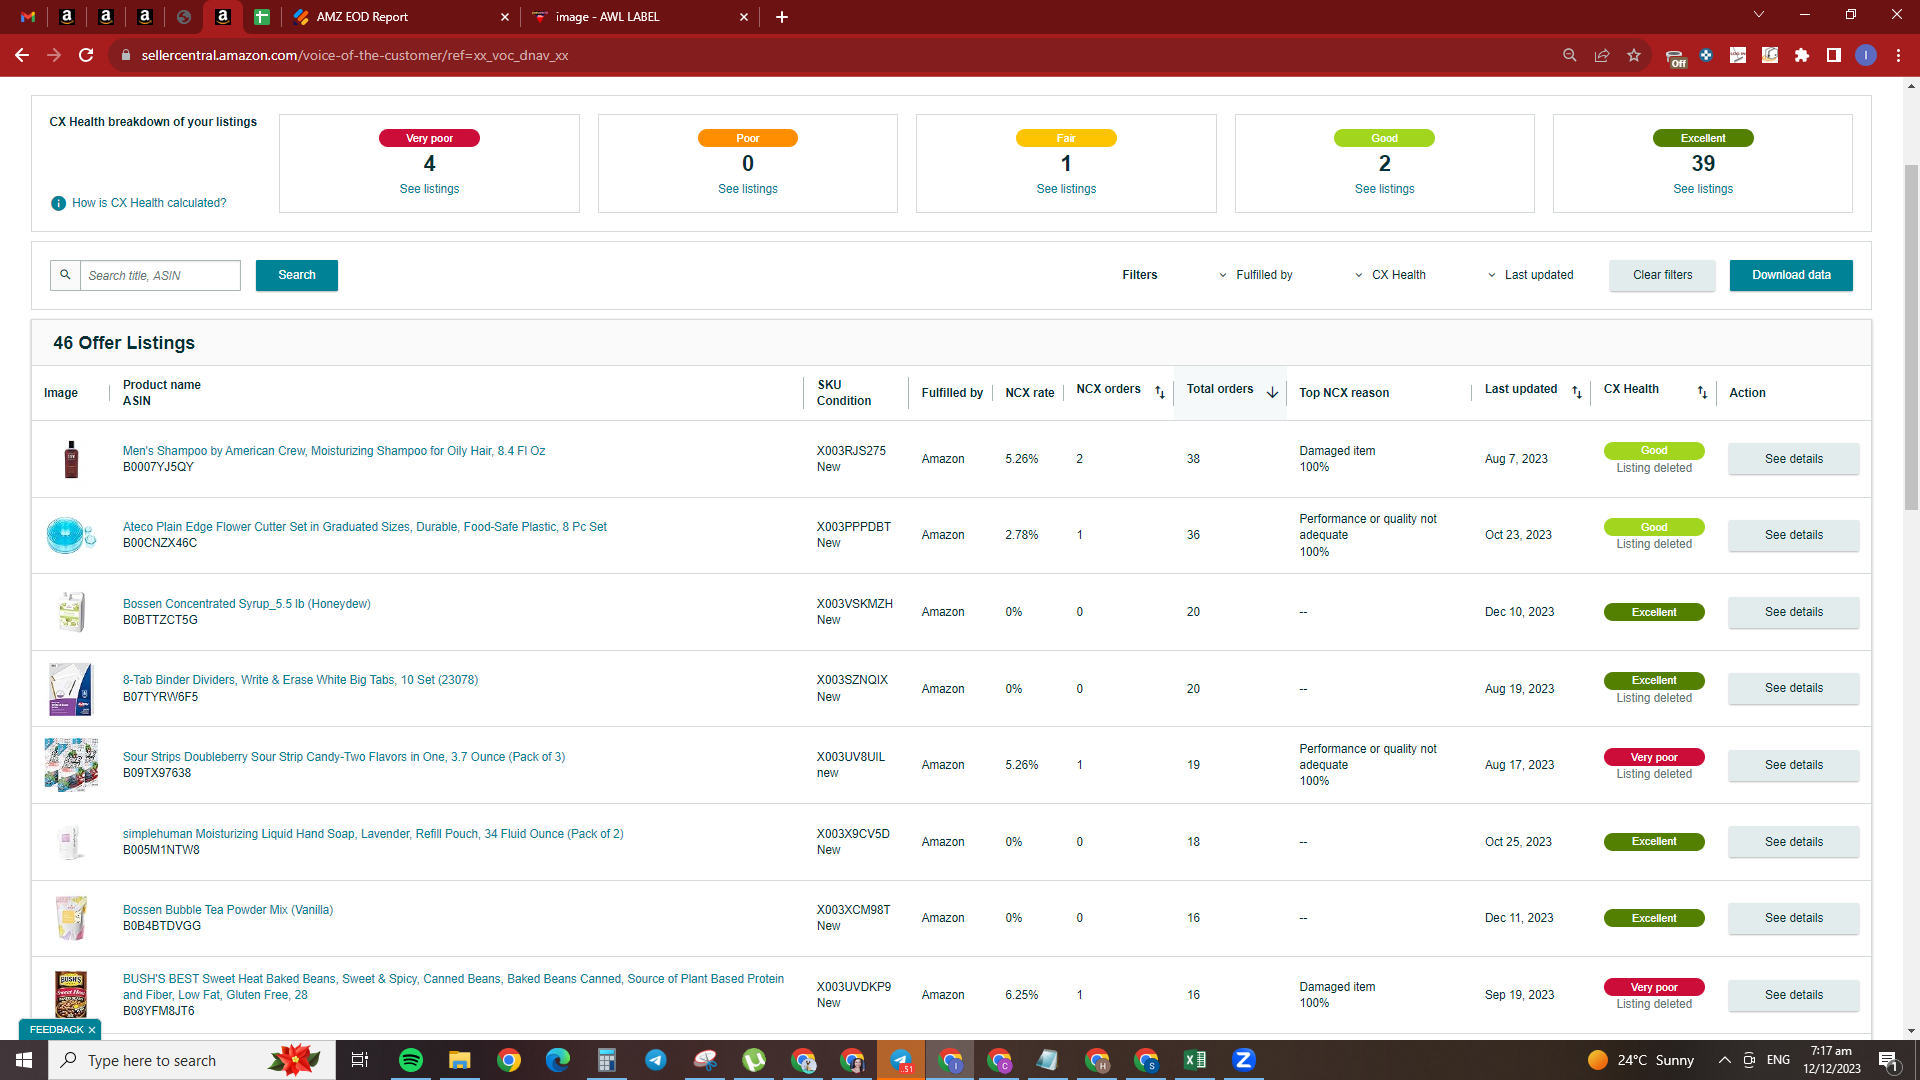
Task: Open the extensions puzzle icon
Action: click(1802, 55)
